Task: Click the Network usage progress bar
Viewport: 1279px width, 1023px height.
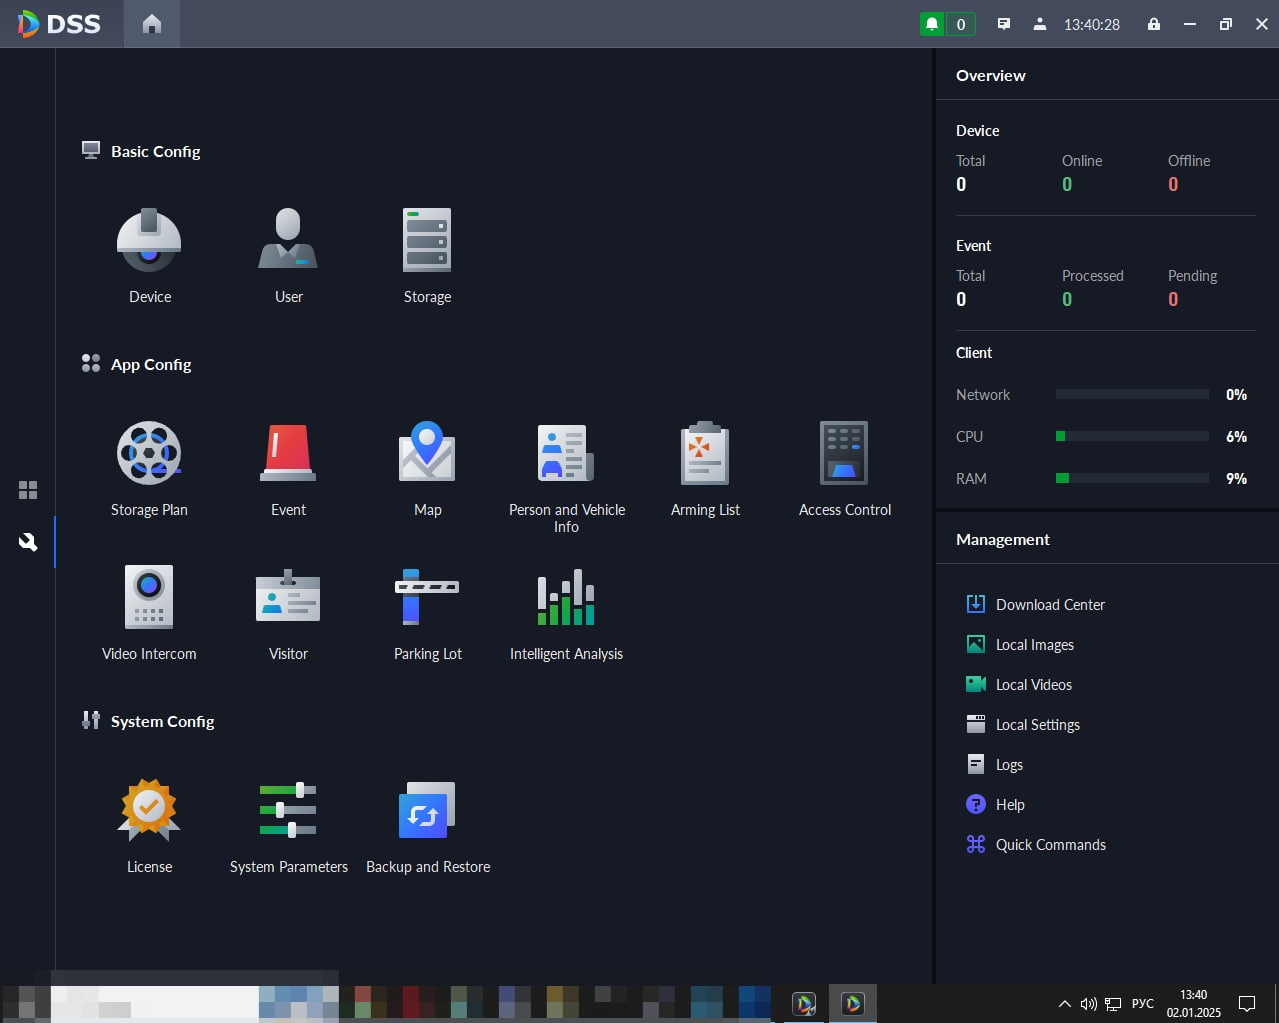Action: click(1132, 394)
